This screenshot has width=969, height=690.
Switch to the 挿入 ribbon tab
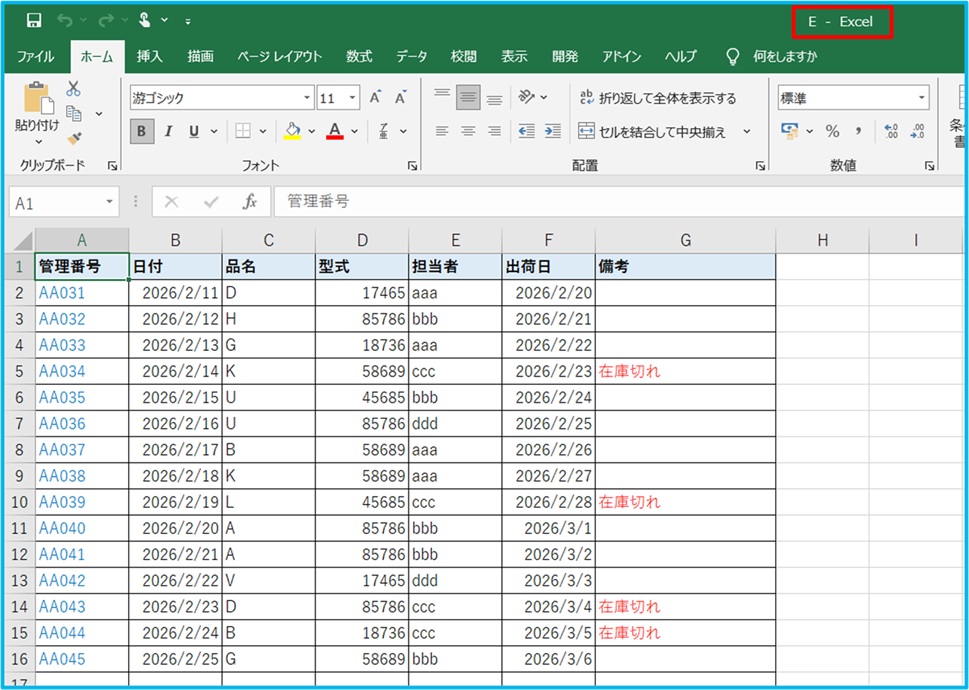tap(150, 56)
